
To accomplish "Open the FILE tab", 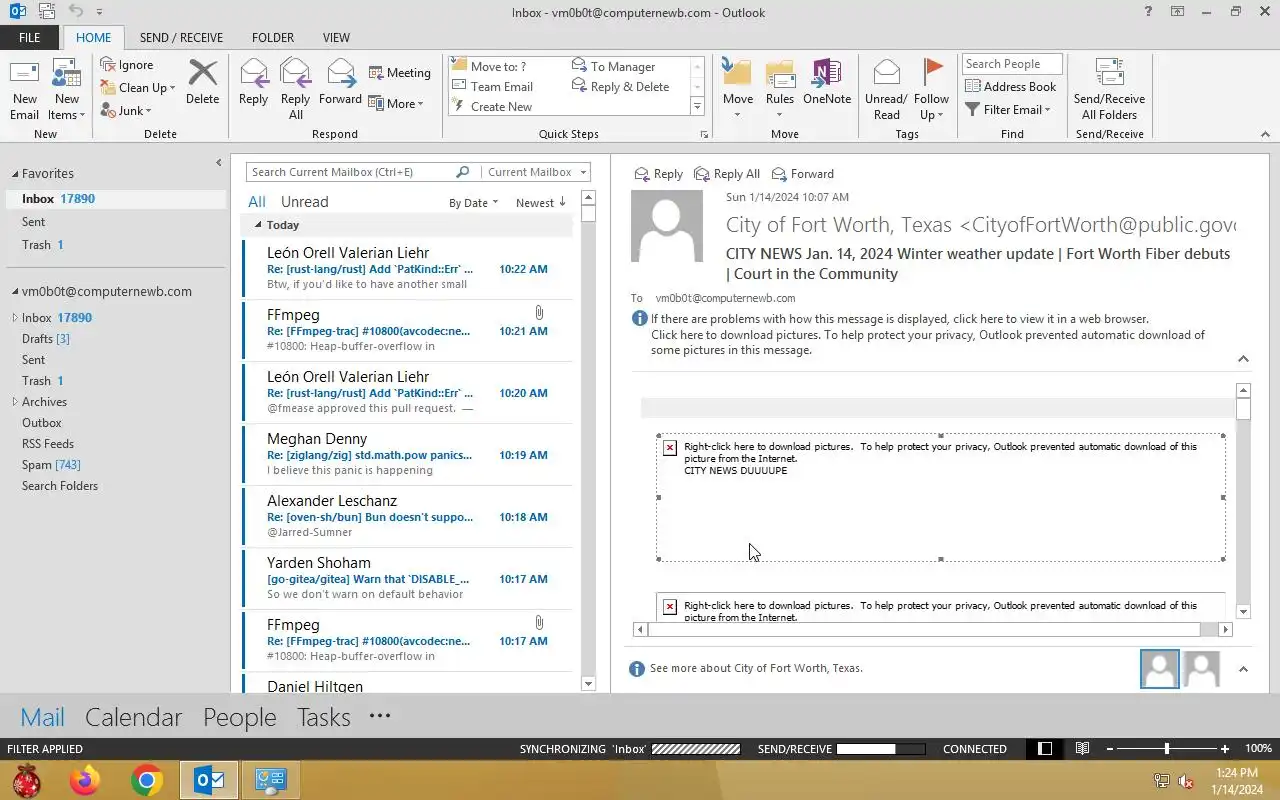I will coord(30,38).
